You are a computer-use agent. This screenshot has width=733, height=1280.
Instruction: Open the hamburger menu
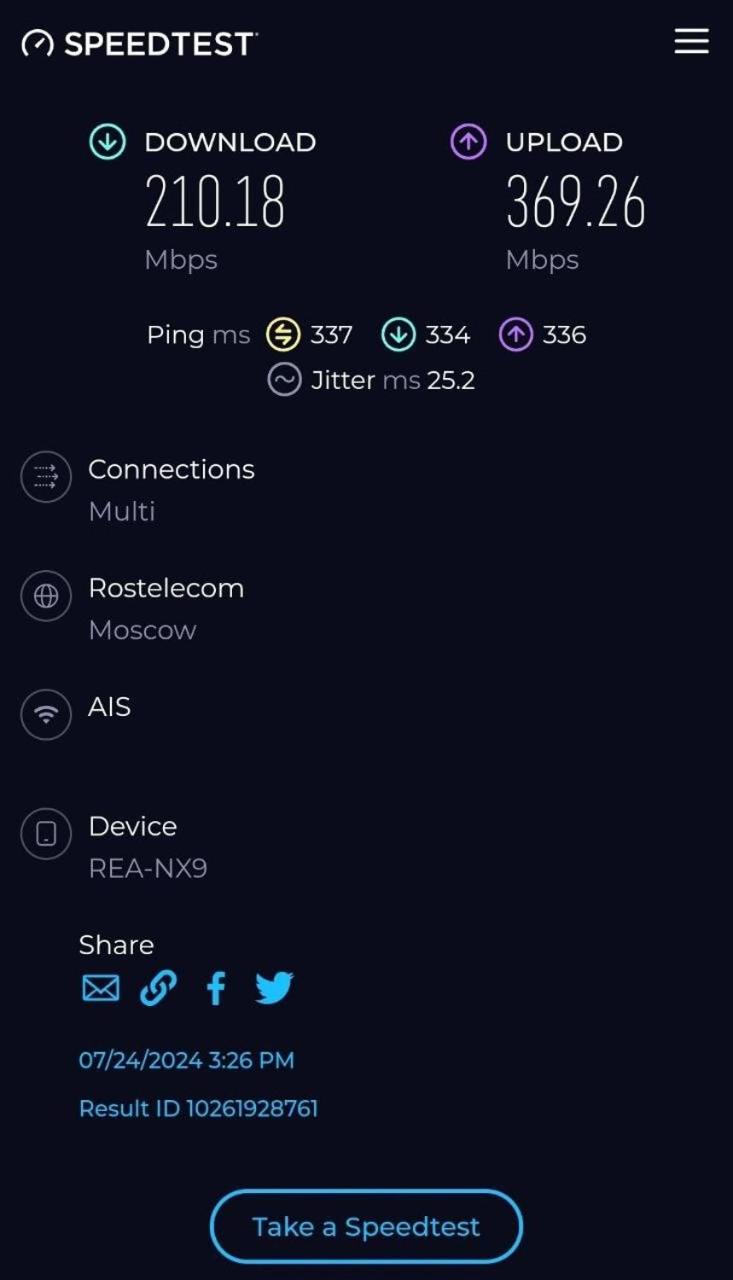[691, 42]
